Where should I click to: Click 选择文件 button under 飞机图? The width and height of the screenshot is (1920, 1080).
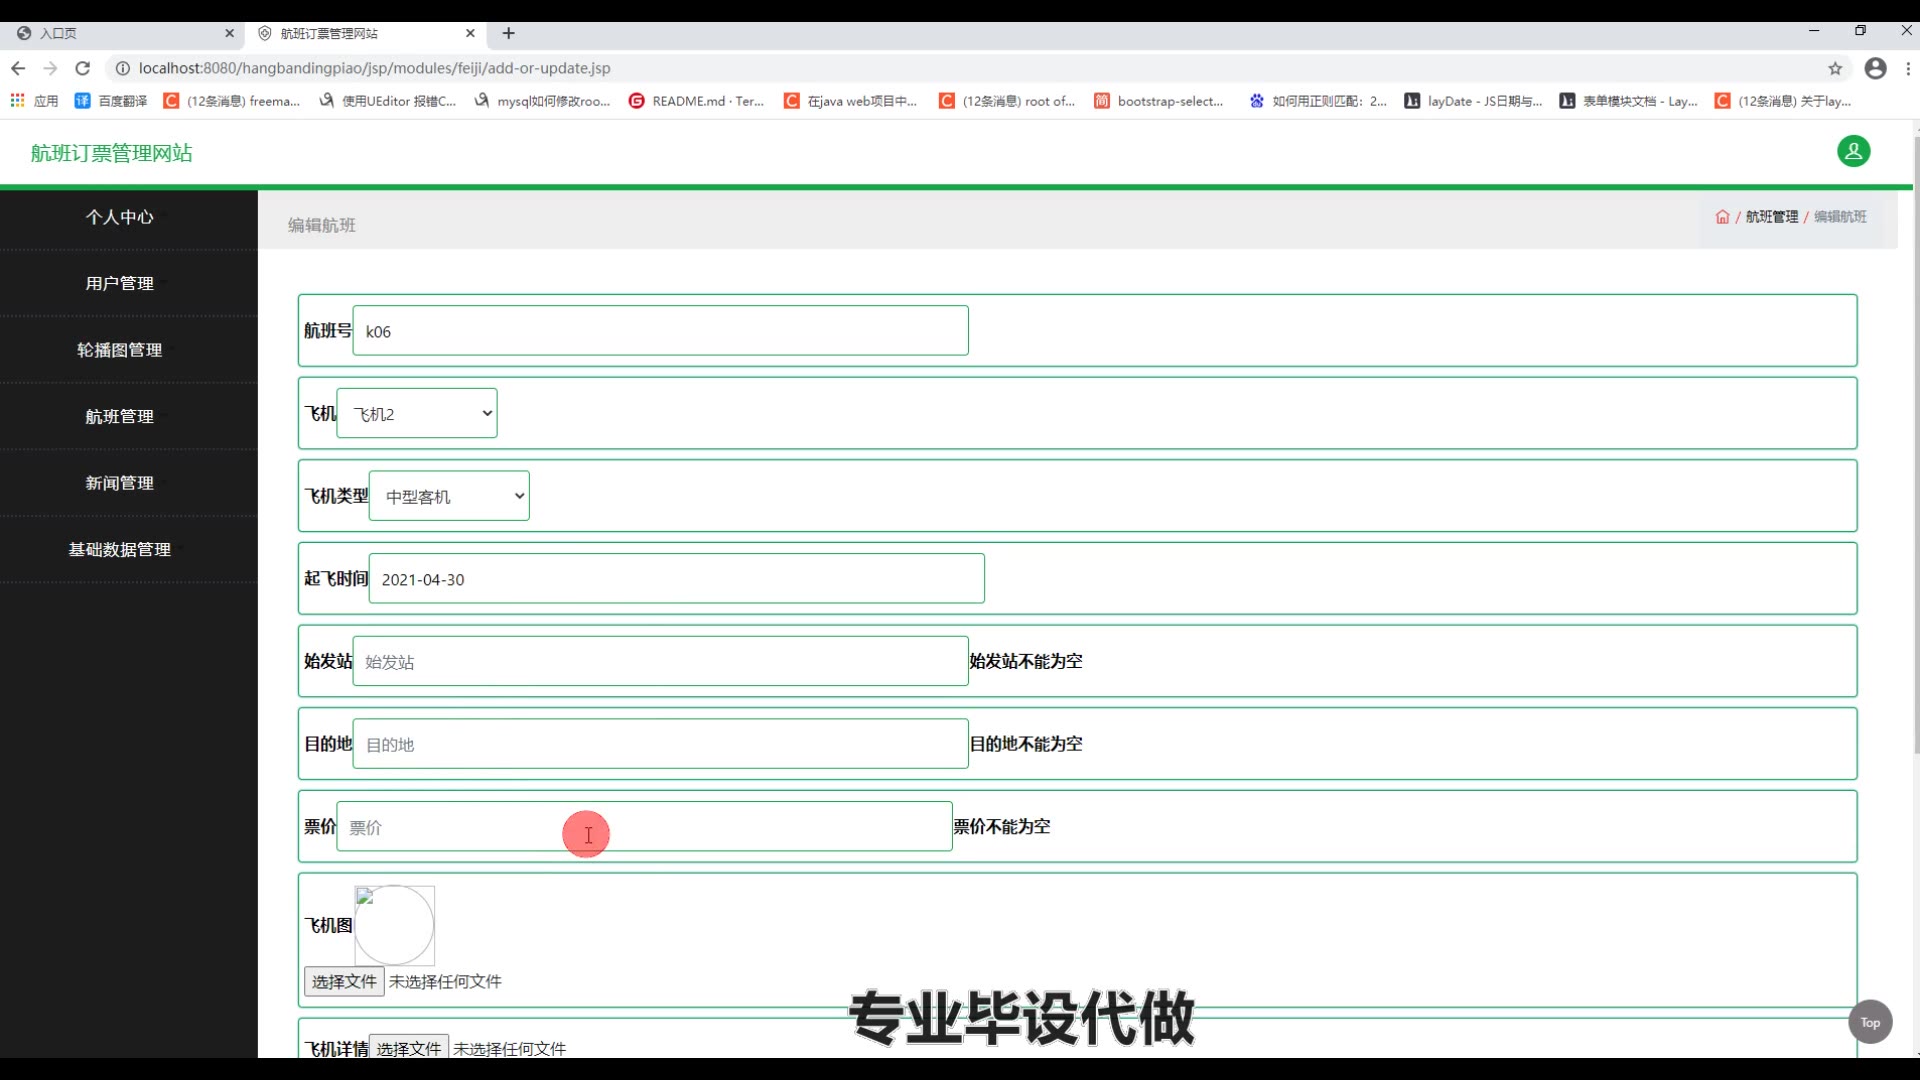(x=343, y=982)
